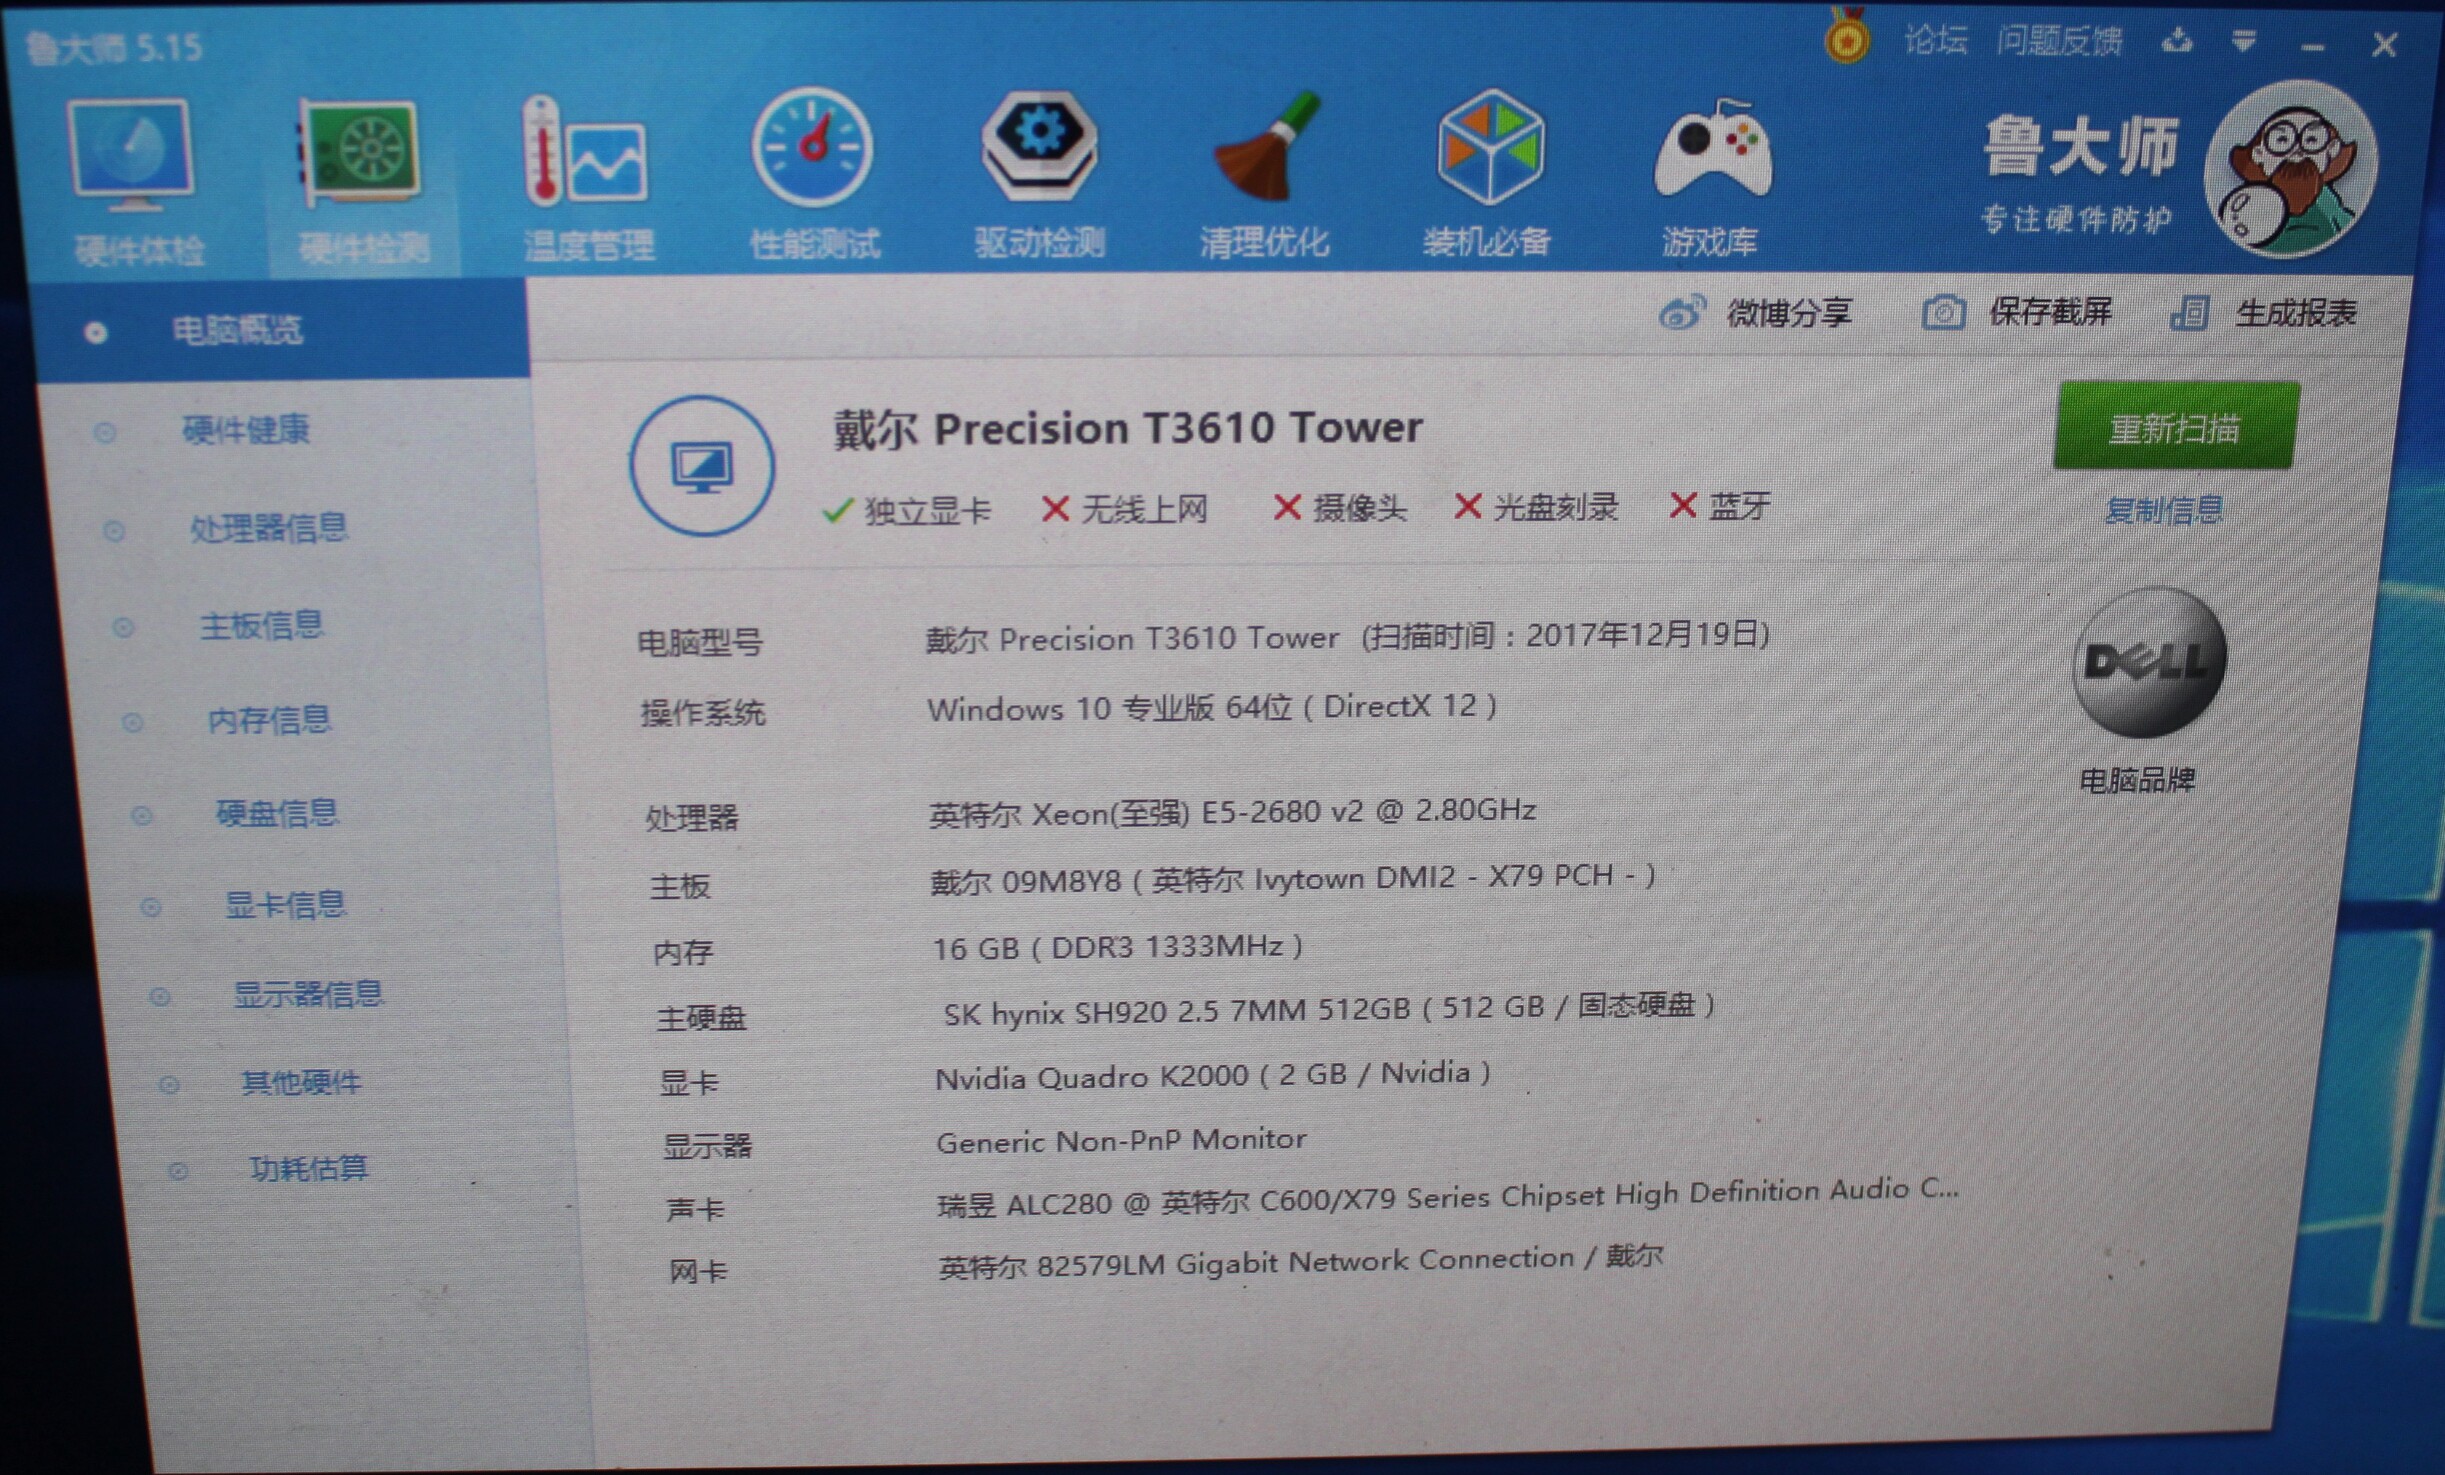Screen dimensions: 2445x1475
Task: Click 复制信息 to copy info
Action: click(2163, 511)
